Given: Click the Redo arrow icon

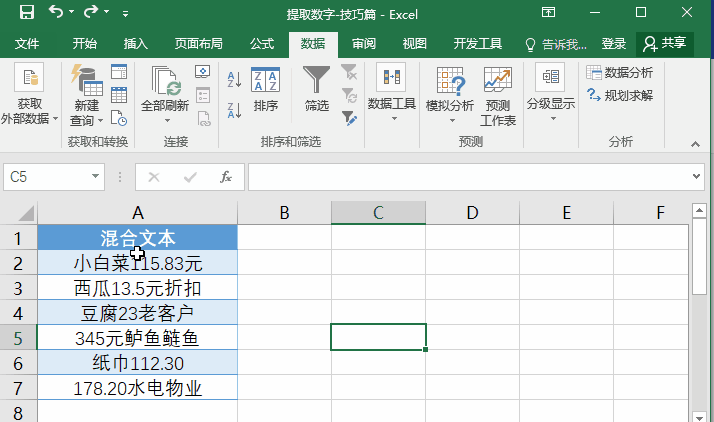Looking at the screenshot, I should pyautogui.click(x=91, y=11).
